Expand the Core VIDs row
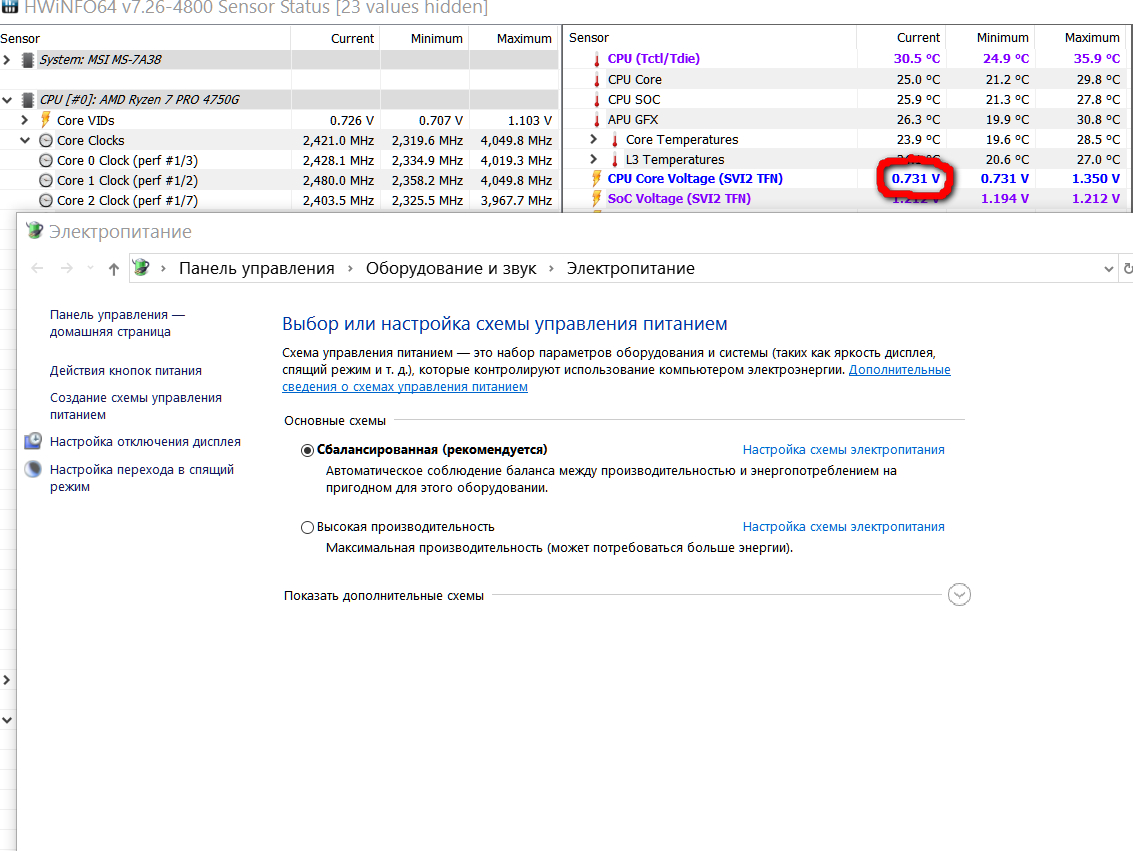 pos(25,120)
